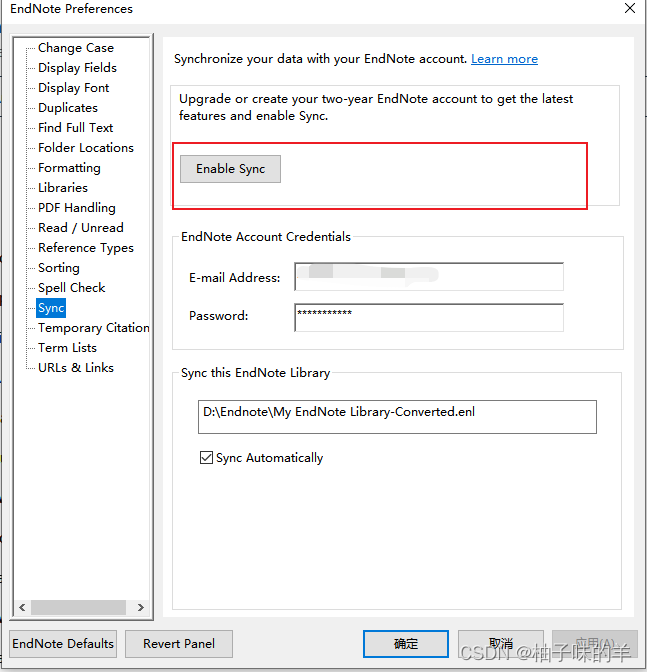The width and height of the screenshot is (647, 672).
Task: Focus the E-mail Address field
Action: [x=429, y=277]
